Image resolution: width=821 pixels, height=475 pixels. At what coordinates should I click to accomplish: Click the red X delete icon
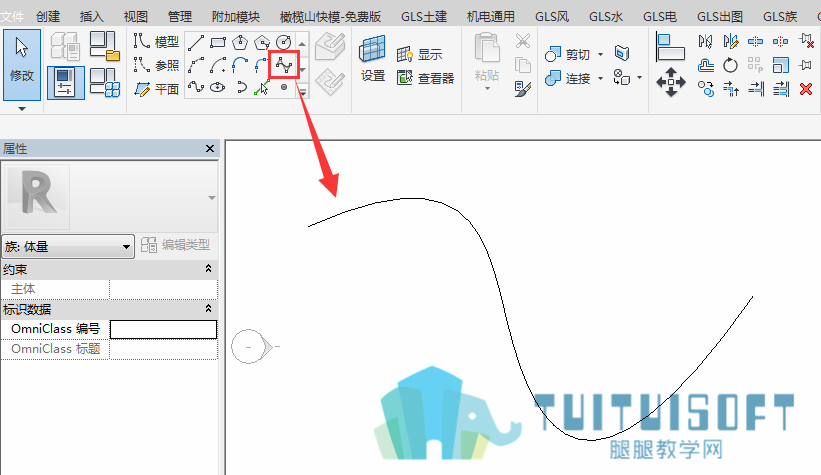point(806,89)
